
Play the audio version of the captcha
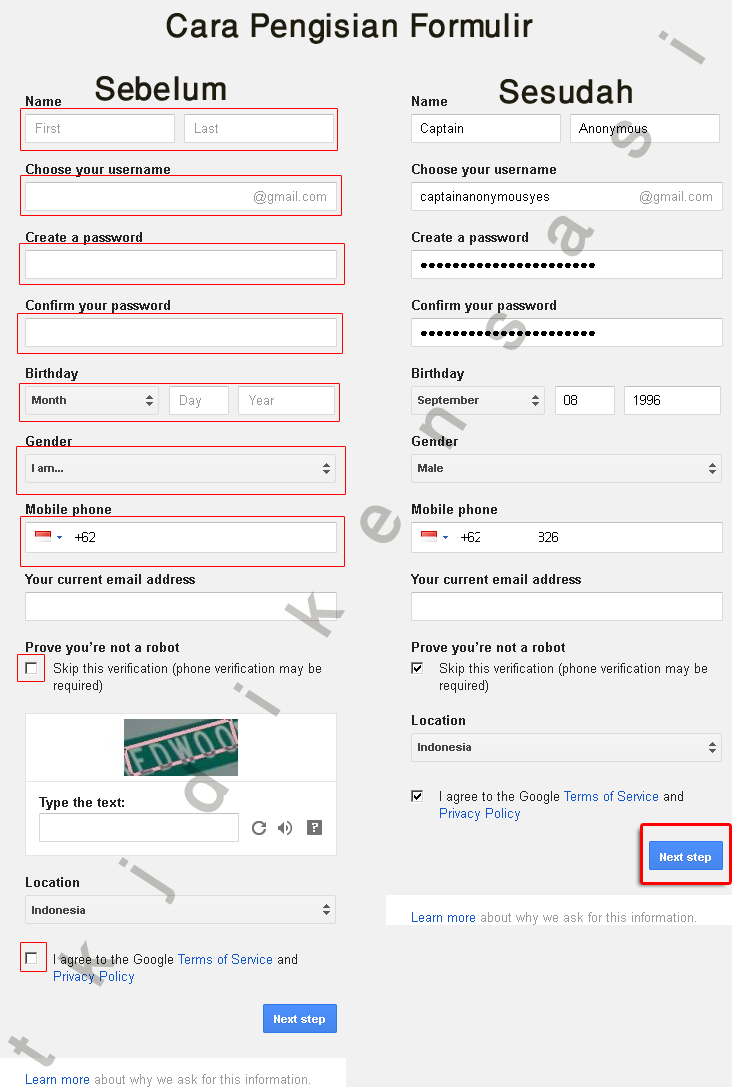286,828
